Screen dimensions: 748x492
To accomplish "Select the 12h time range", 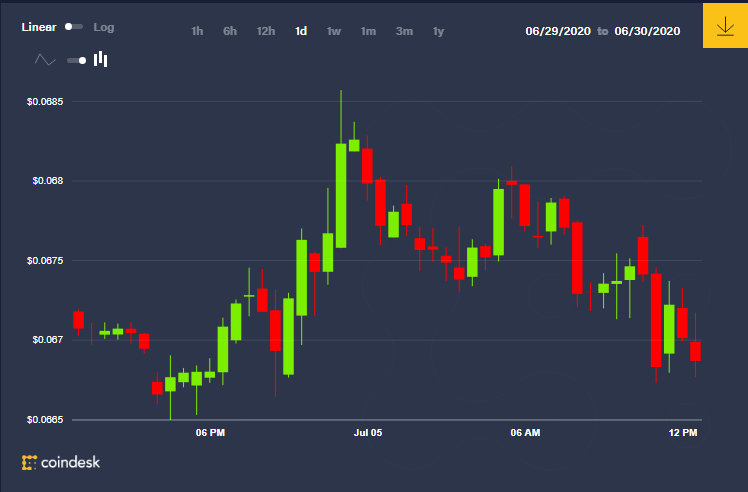I will pyautogui.click(x=266, y=31).
